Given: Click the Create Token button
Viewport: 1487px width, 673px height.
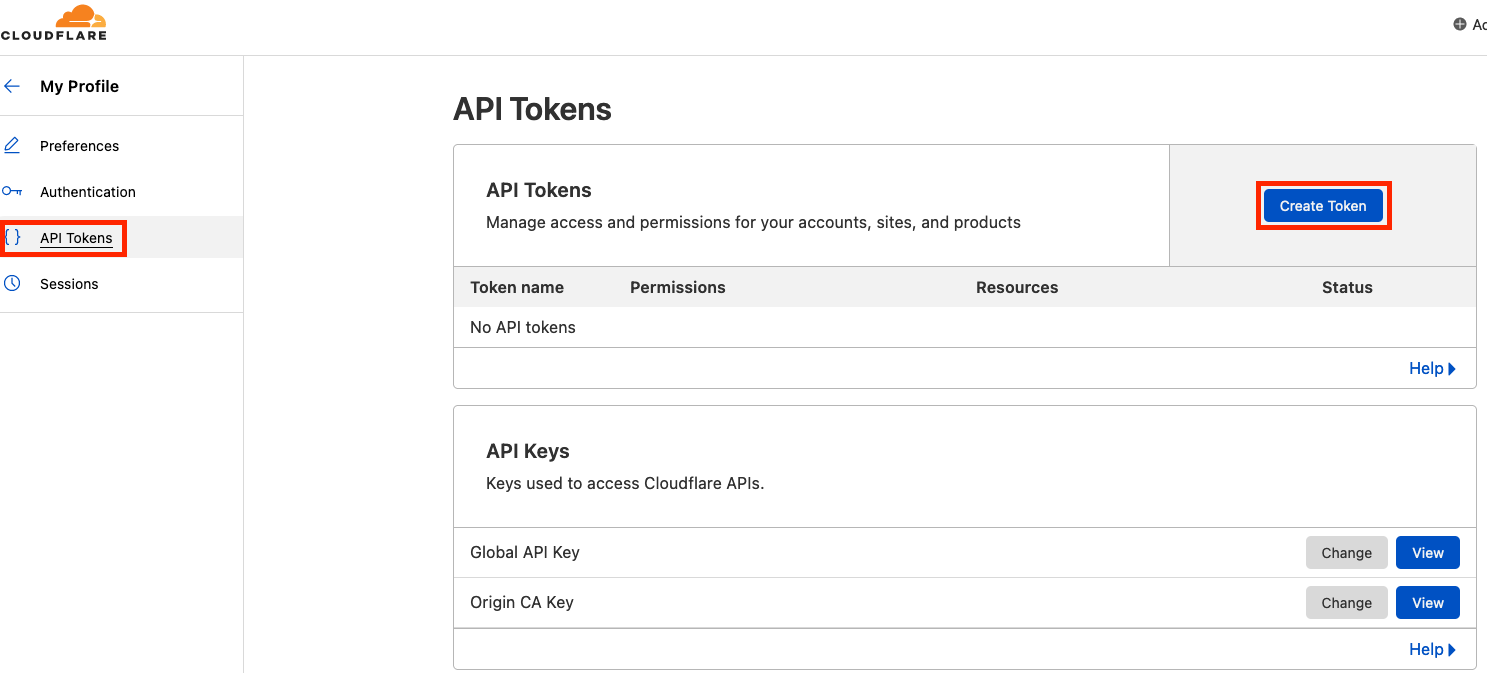Looking at the screenshot, I should click(x=1322, y=205).
